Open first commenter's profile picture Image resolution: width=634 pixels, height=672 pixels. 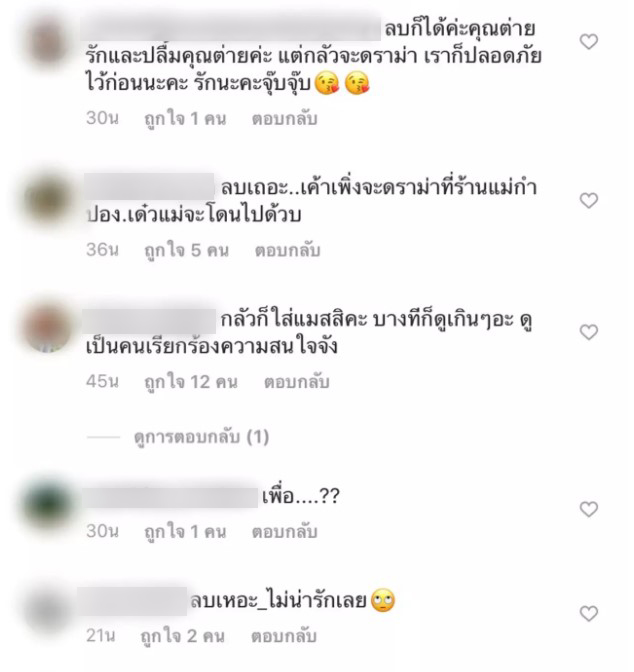(x=47, y=42)
